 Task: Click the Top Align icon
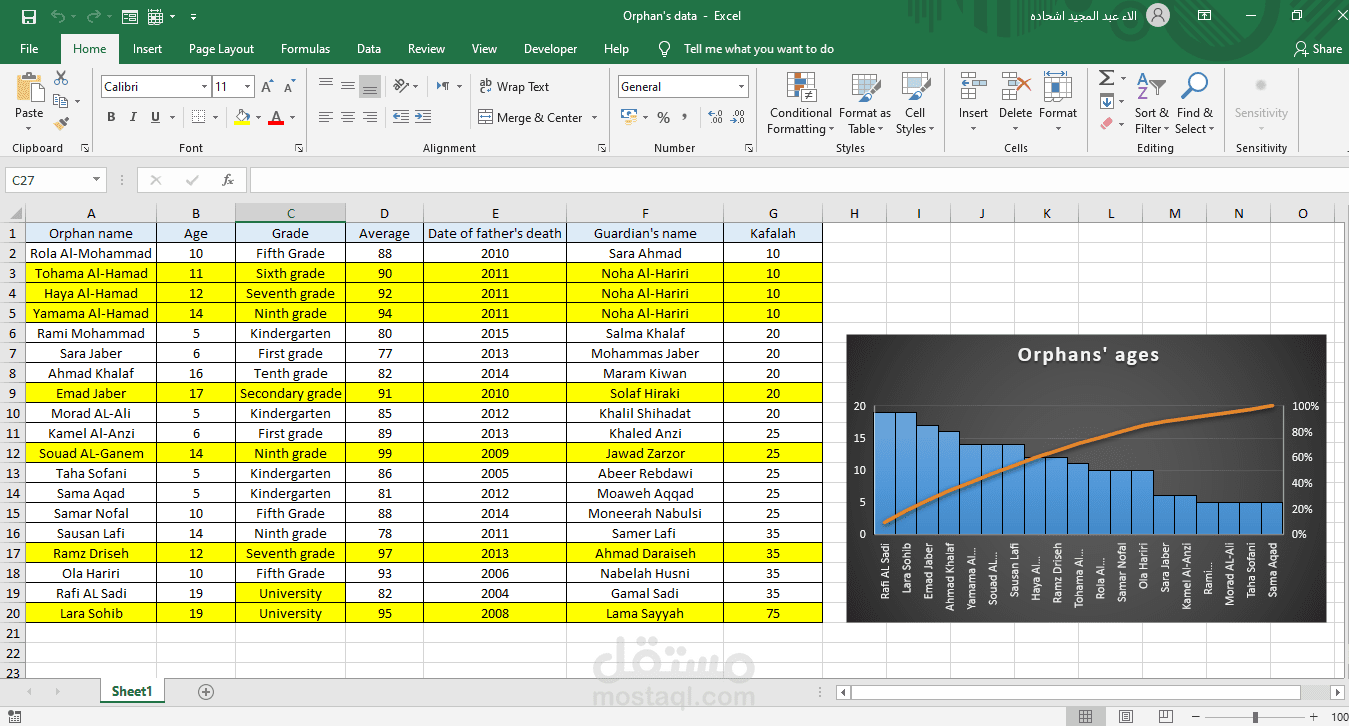click(324, 86)
